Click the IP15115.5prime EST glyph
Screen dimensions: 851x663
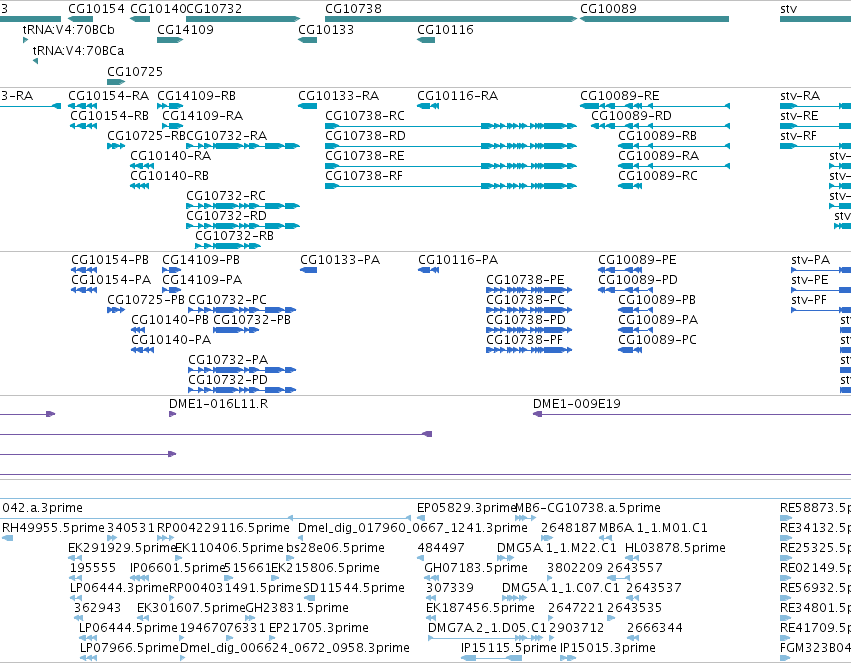(492, 658)
